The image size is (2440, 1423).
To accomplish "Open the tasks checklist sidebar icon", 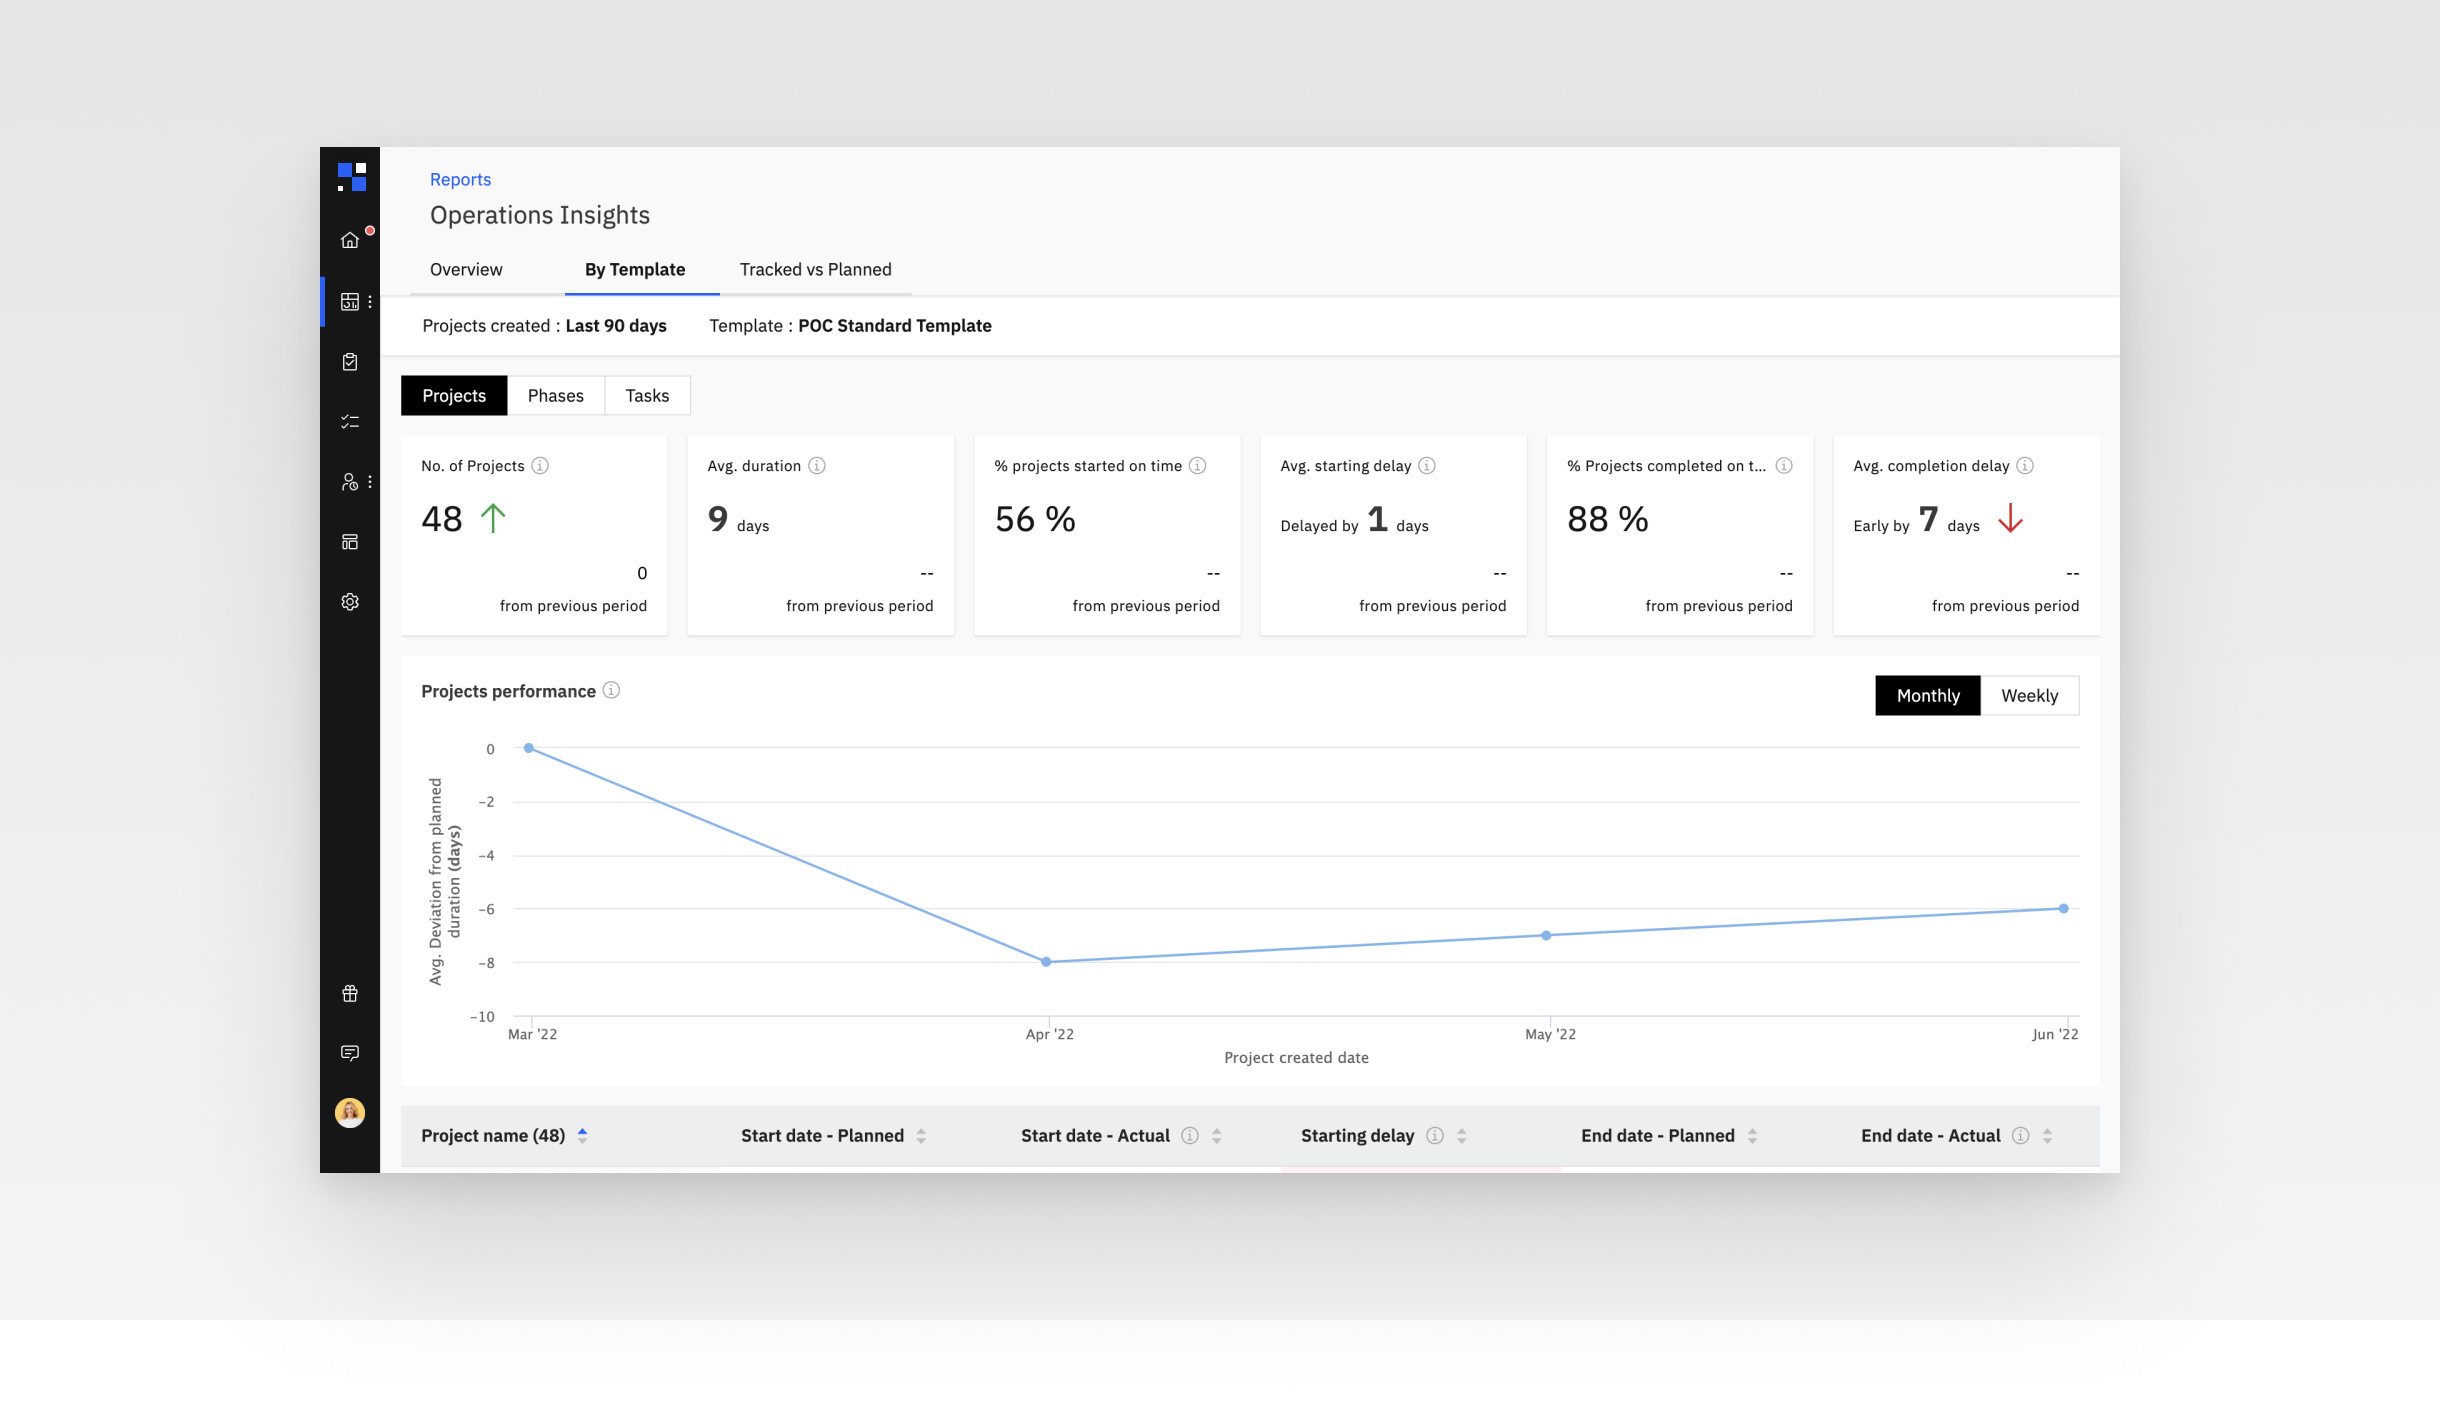I will pyautogui.click(x=349, y=422).
